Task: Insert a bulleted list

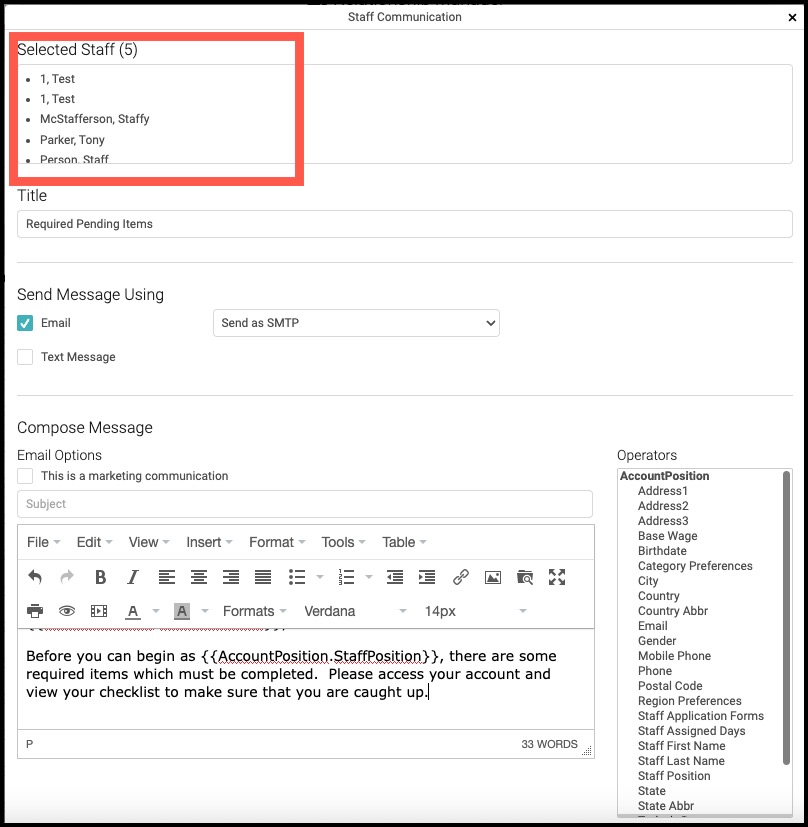Action: point(297,577)
